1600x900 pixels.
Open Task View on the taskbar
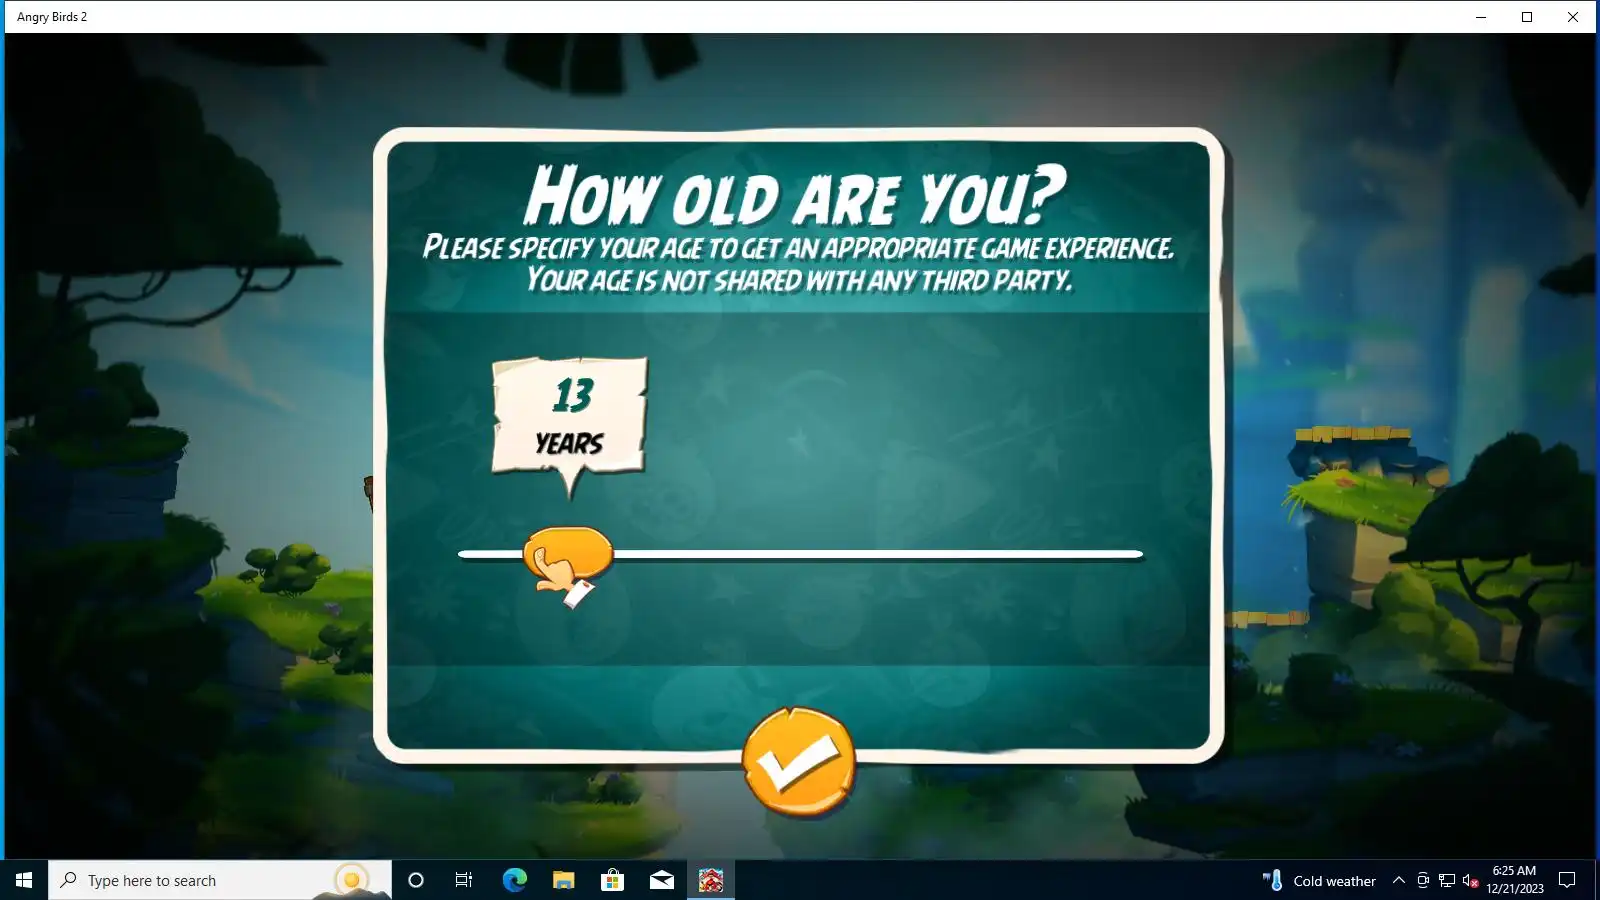pyautogui.click(x=464, y=880)
